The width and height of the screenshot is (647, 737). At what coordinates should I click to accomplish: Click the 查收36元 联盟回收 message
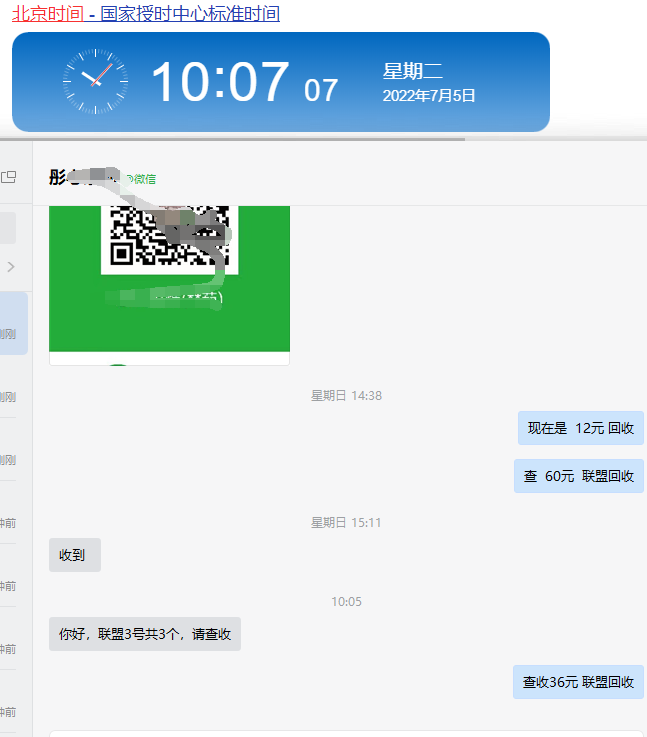click(577, 682)
